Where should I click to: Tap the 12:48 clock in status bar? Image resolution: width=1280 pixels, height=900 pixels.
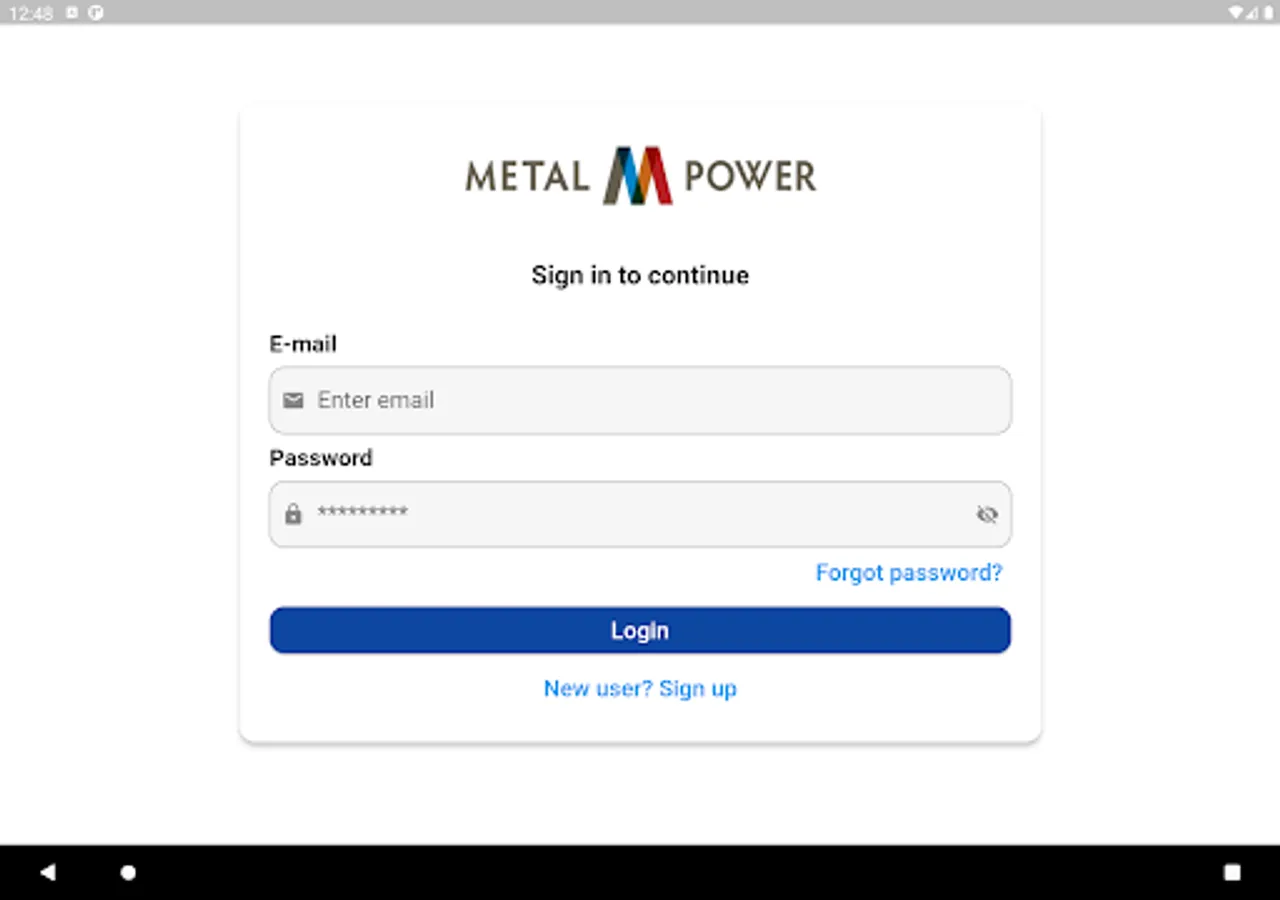coord(30,13)
